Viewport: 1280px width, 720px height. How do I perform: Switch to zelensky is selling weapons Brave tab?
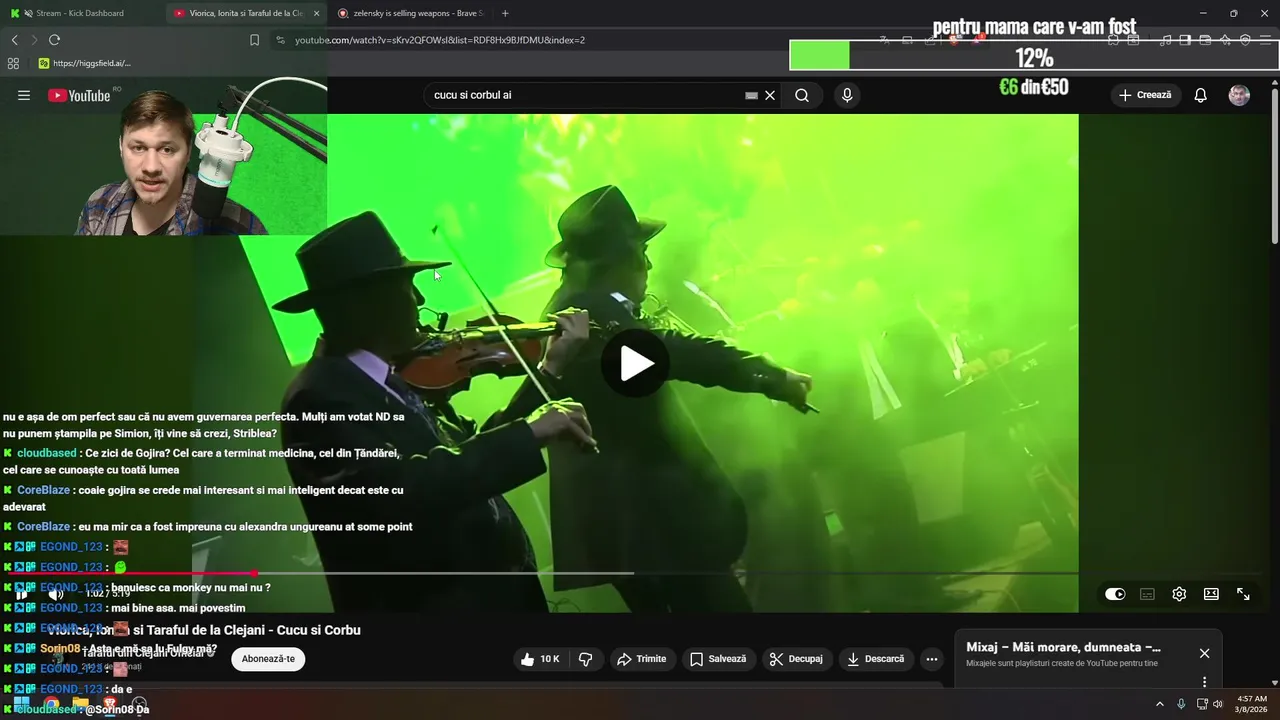(x=410, y=13)
